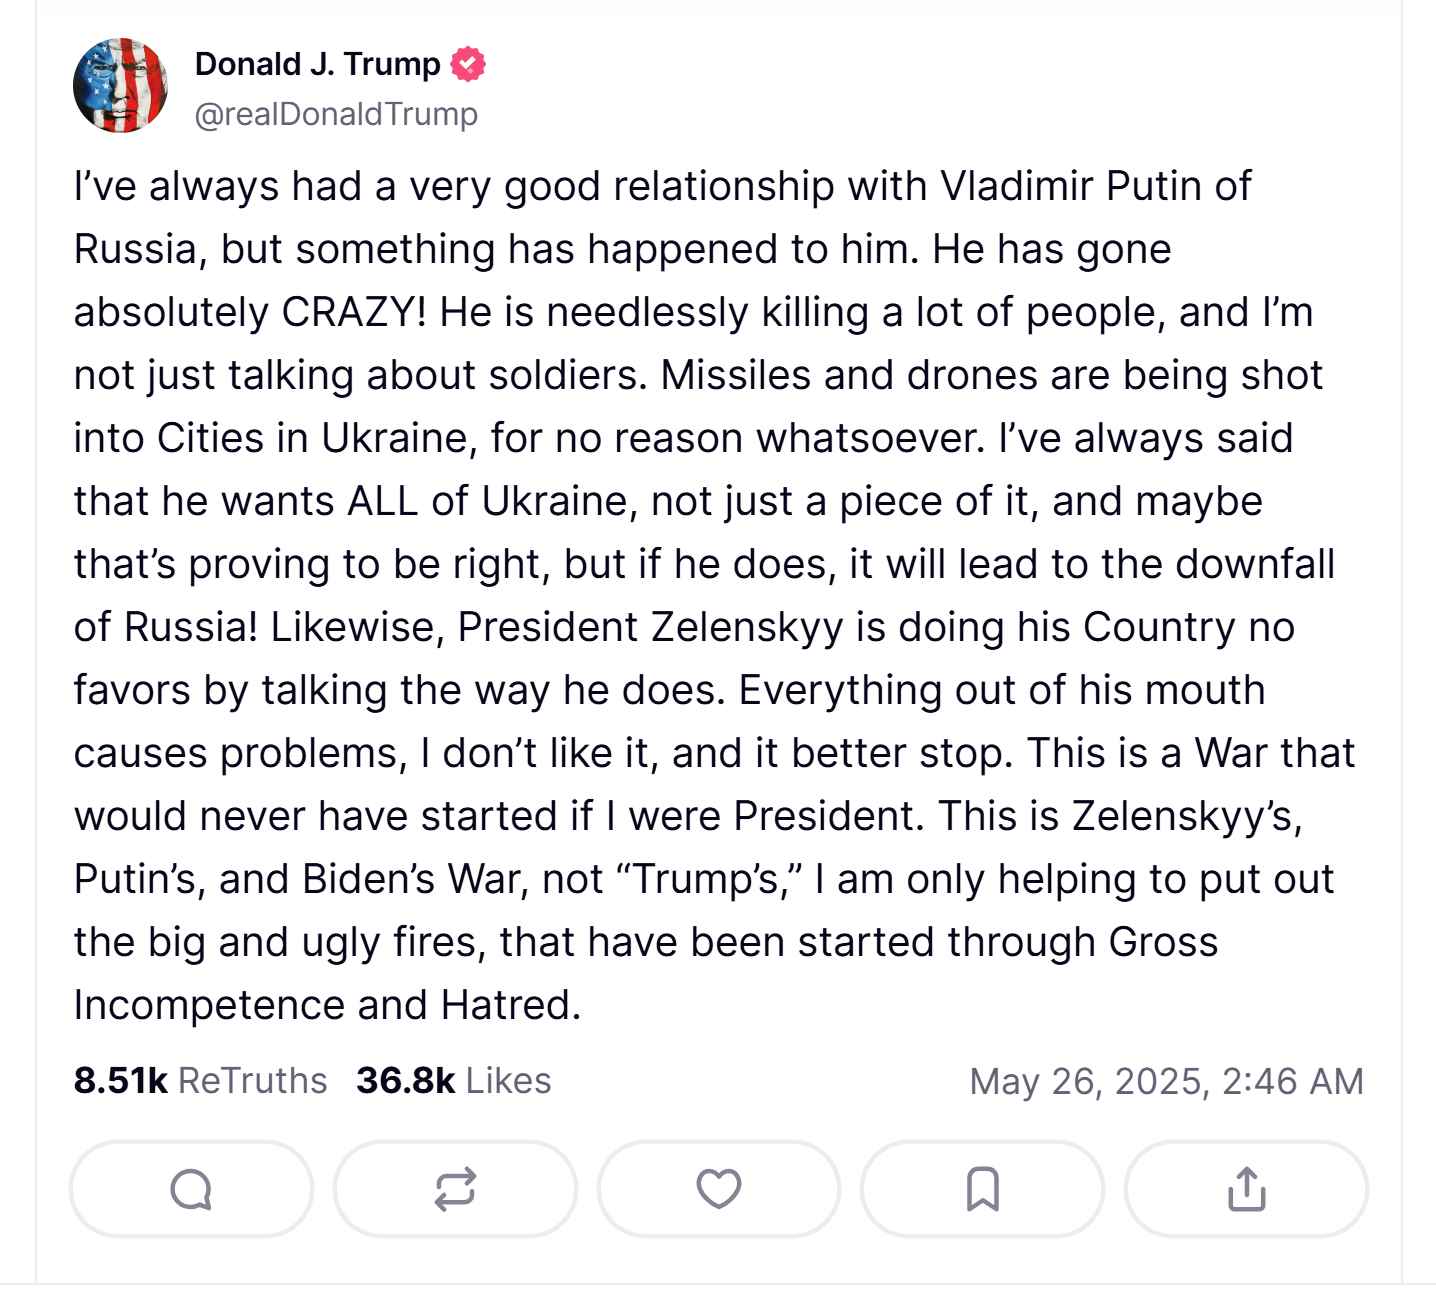The image size is (1436, 1316).
Task: Click the reply speech bubble icon
Action: [x=191, y=1189]
